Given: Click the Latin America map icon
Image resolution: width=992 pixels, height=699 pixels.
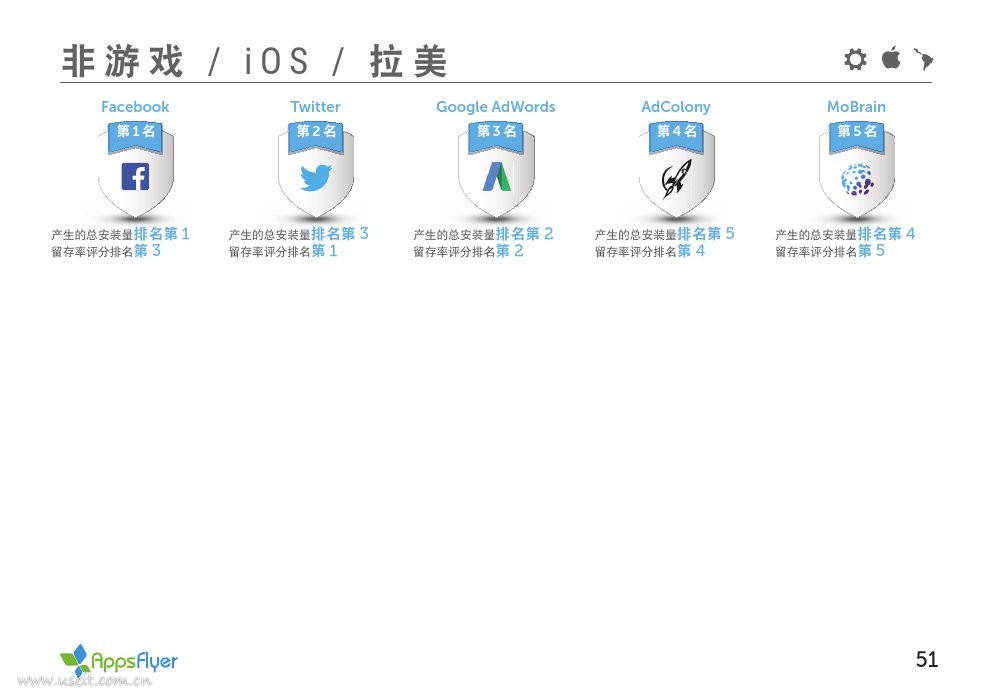Looking at the screenshot, I should (924, 59).
